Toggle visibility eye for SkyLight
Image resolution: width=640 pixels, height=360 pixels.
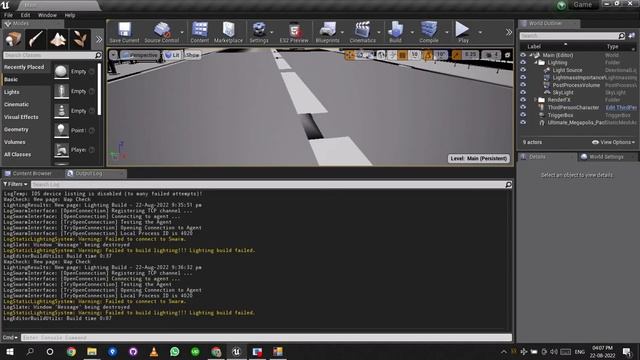tap(523, 93)
